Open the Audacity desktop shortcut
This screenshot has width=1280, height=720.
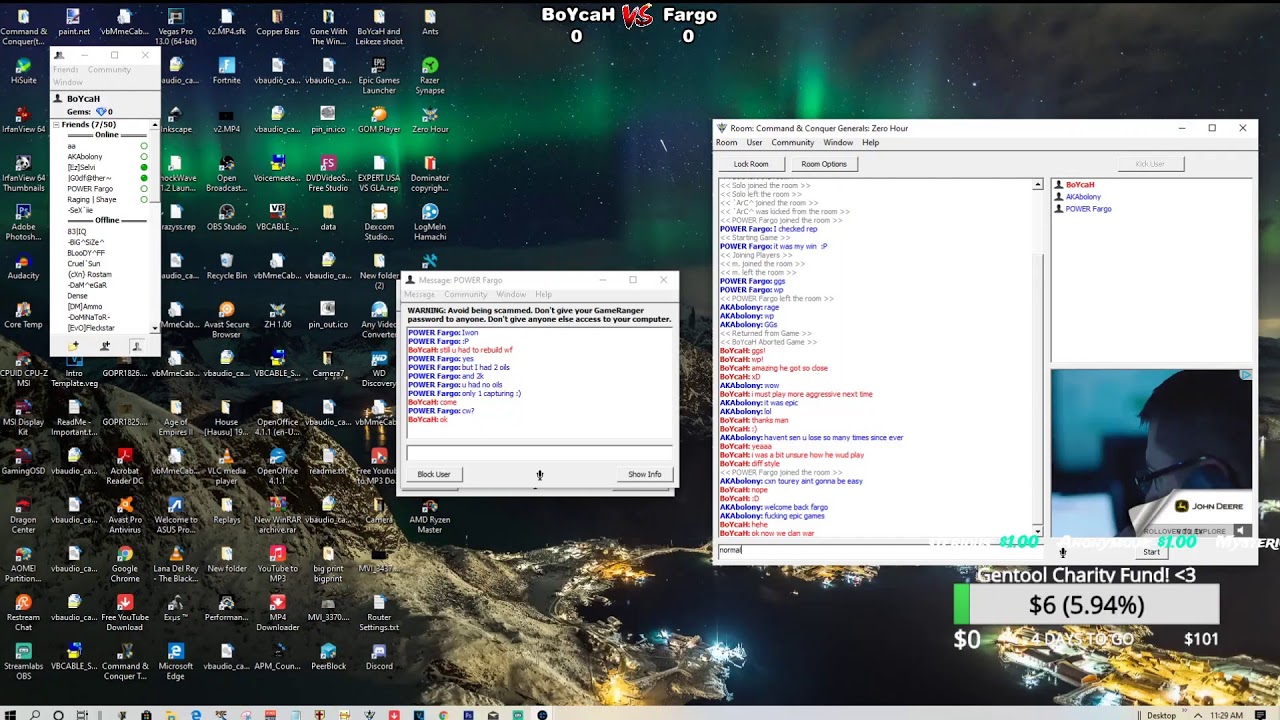pos(23,266)
